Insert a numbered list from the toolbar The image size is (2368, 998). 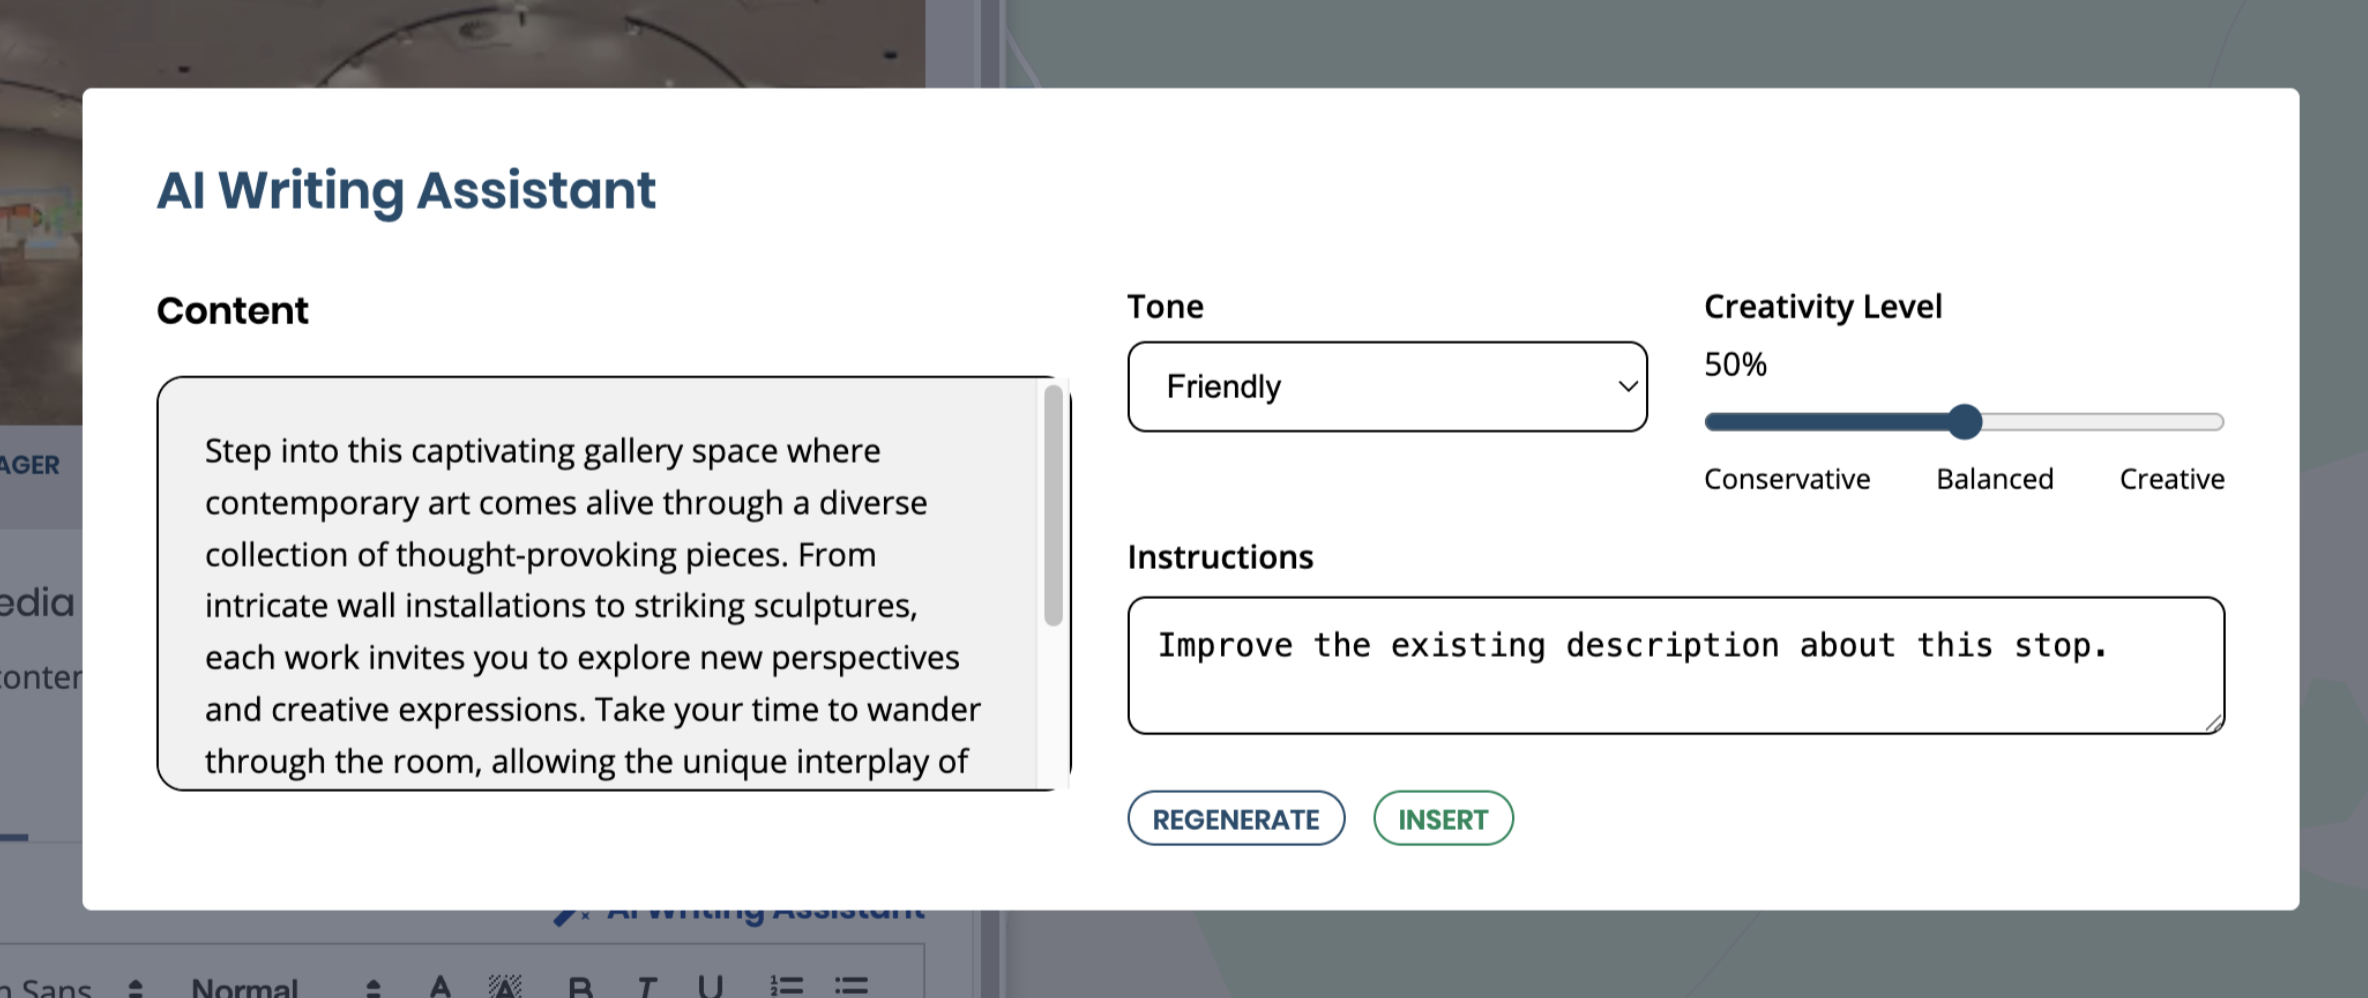pos(786,986)
